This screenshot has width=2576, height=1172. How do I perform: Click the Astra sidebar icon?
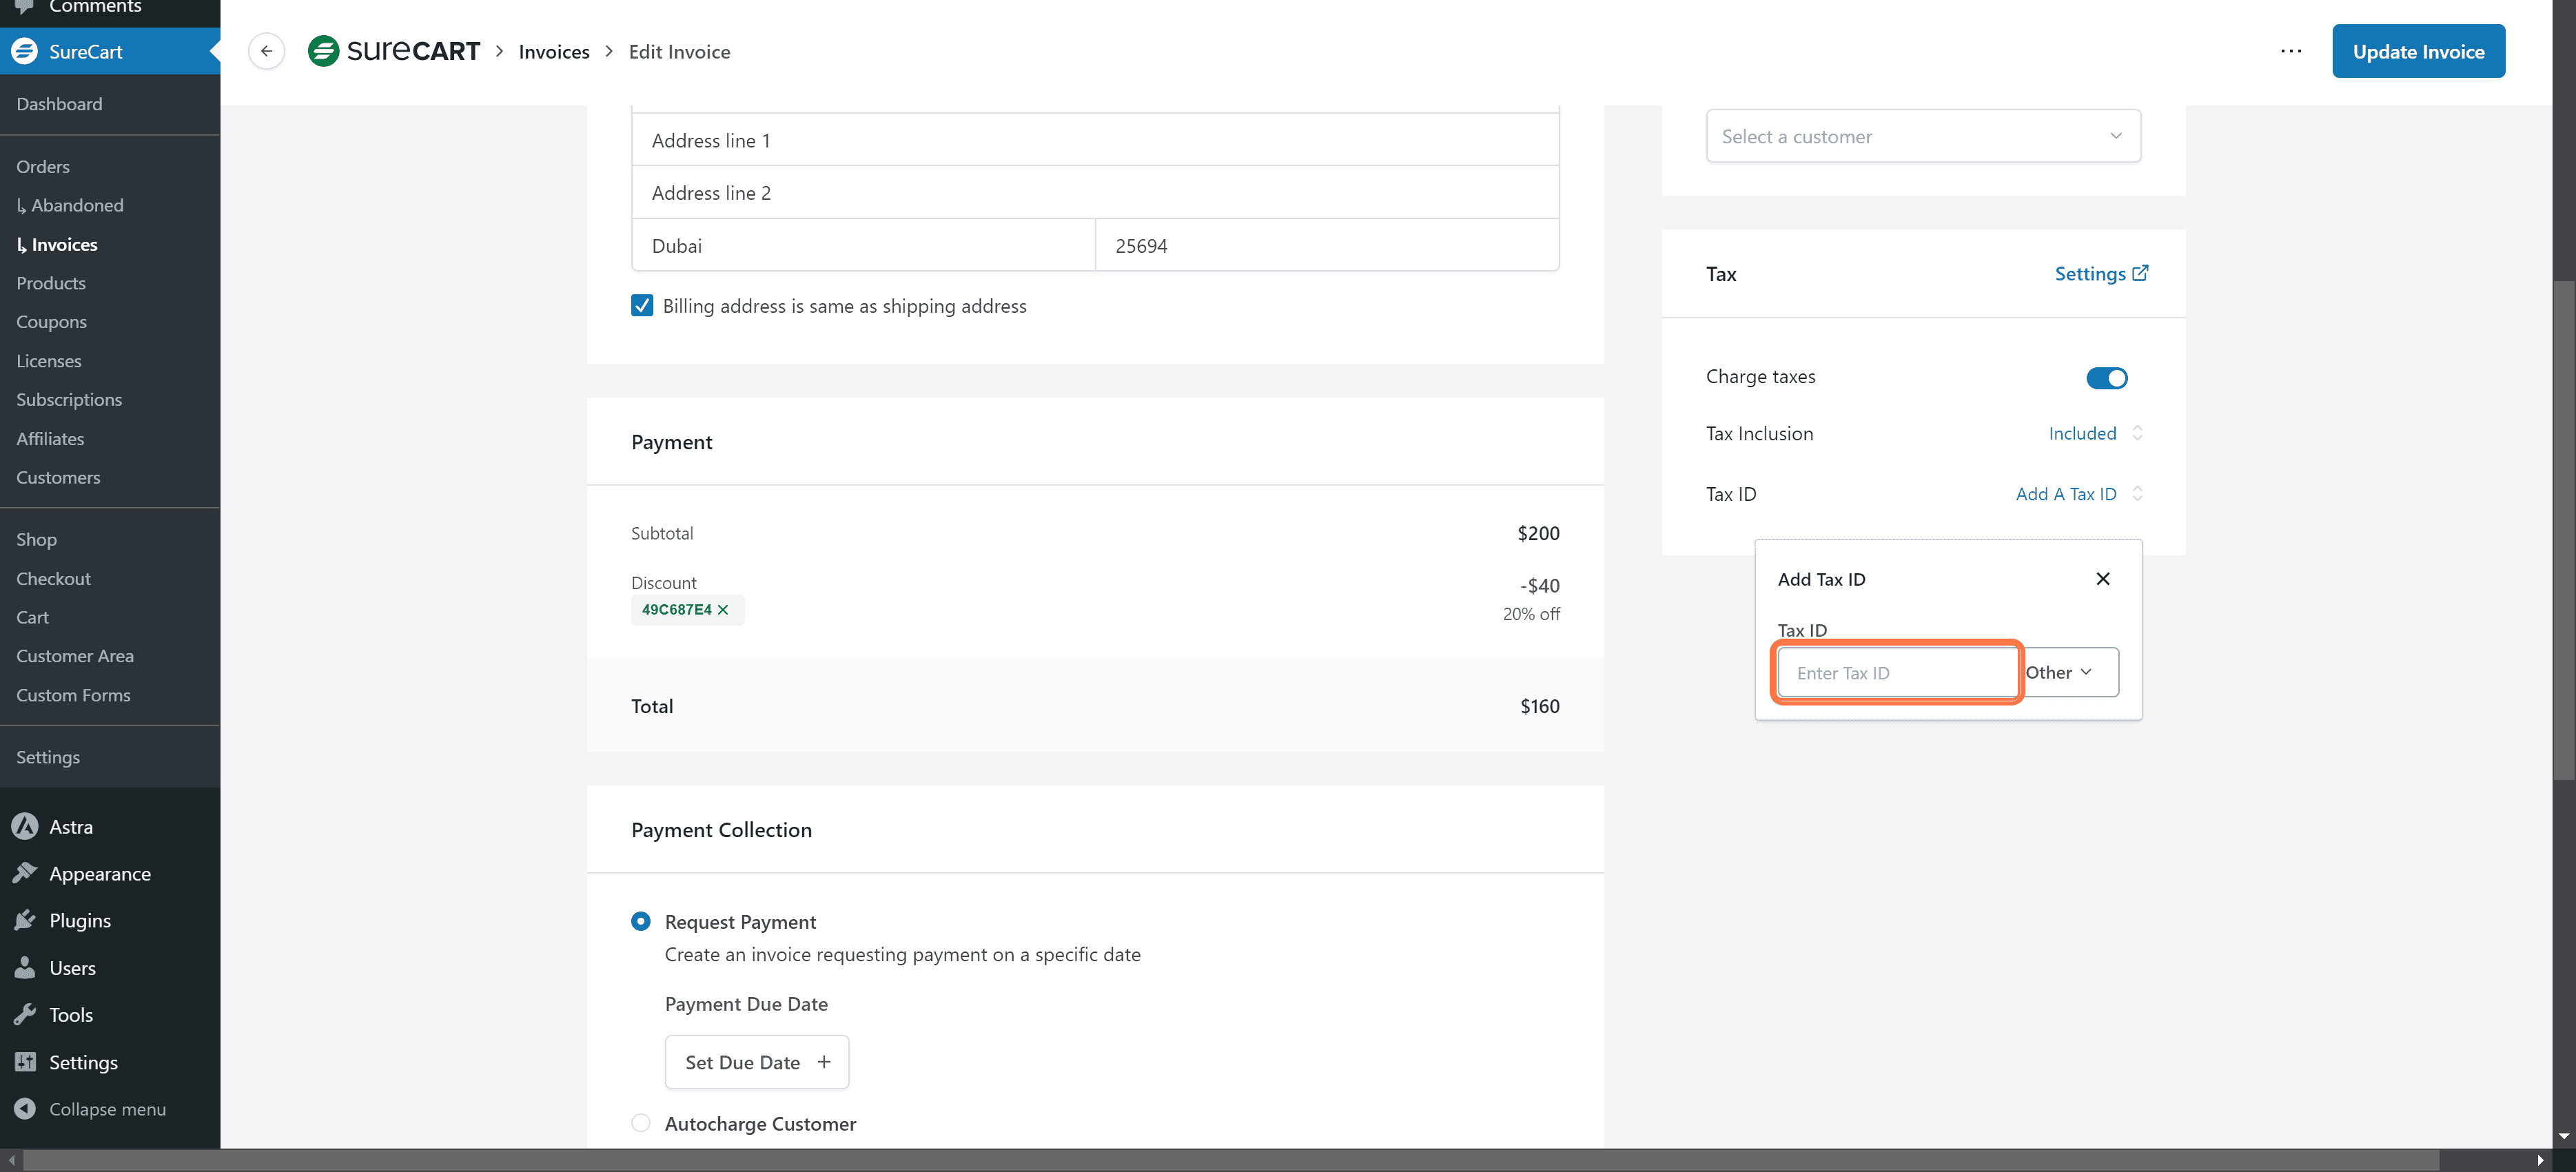pos(25,827)
